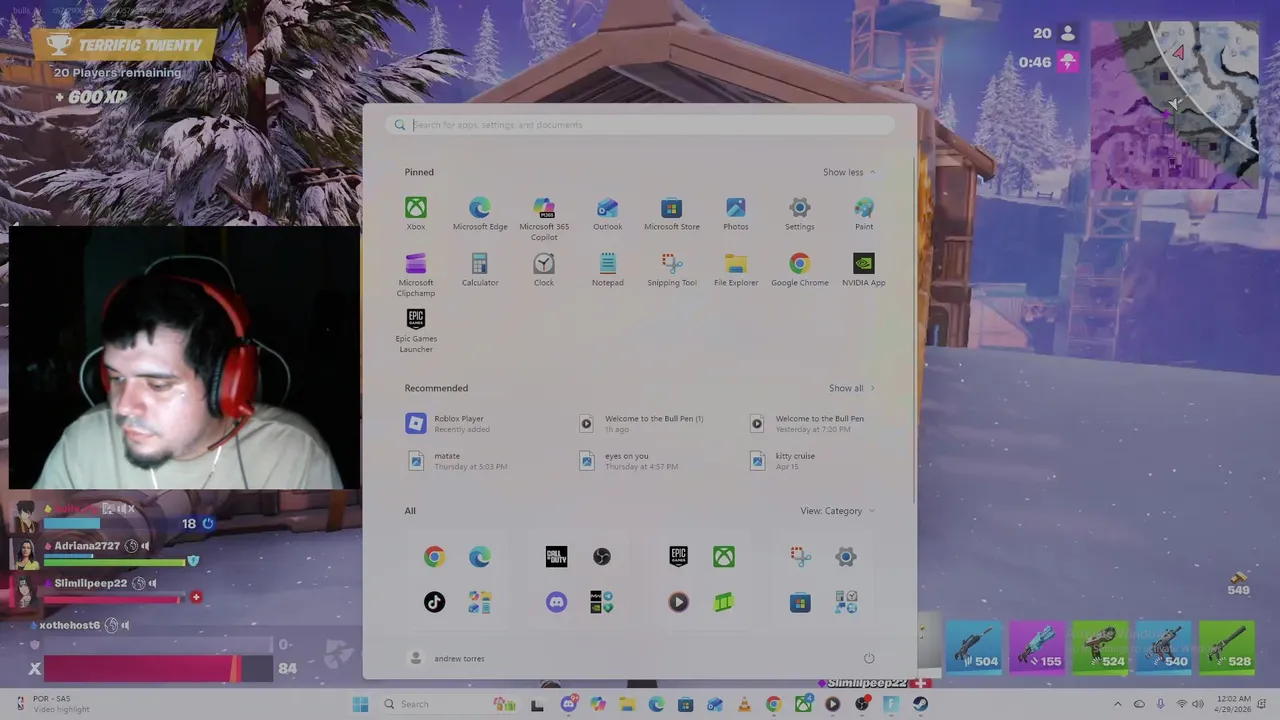
Task: Open the NVIDIA App pinned icon
Action: pos(863,270)
